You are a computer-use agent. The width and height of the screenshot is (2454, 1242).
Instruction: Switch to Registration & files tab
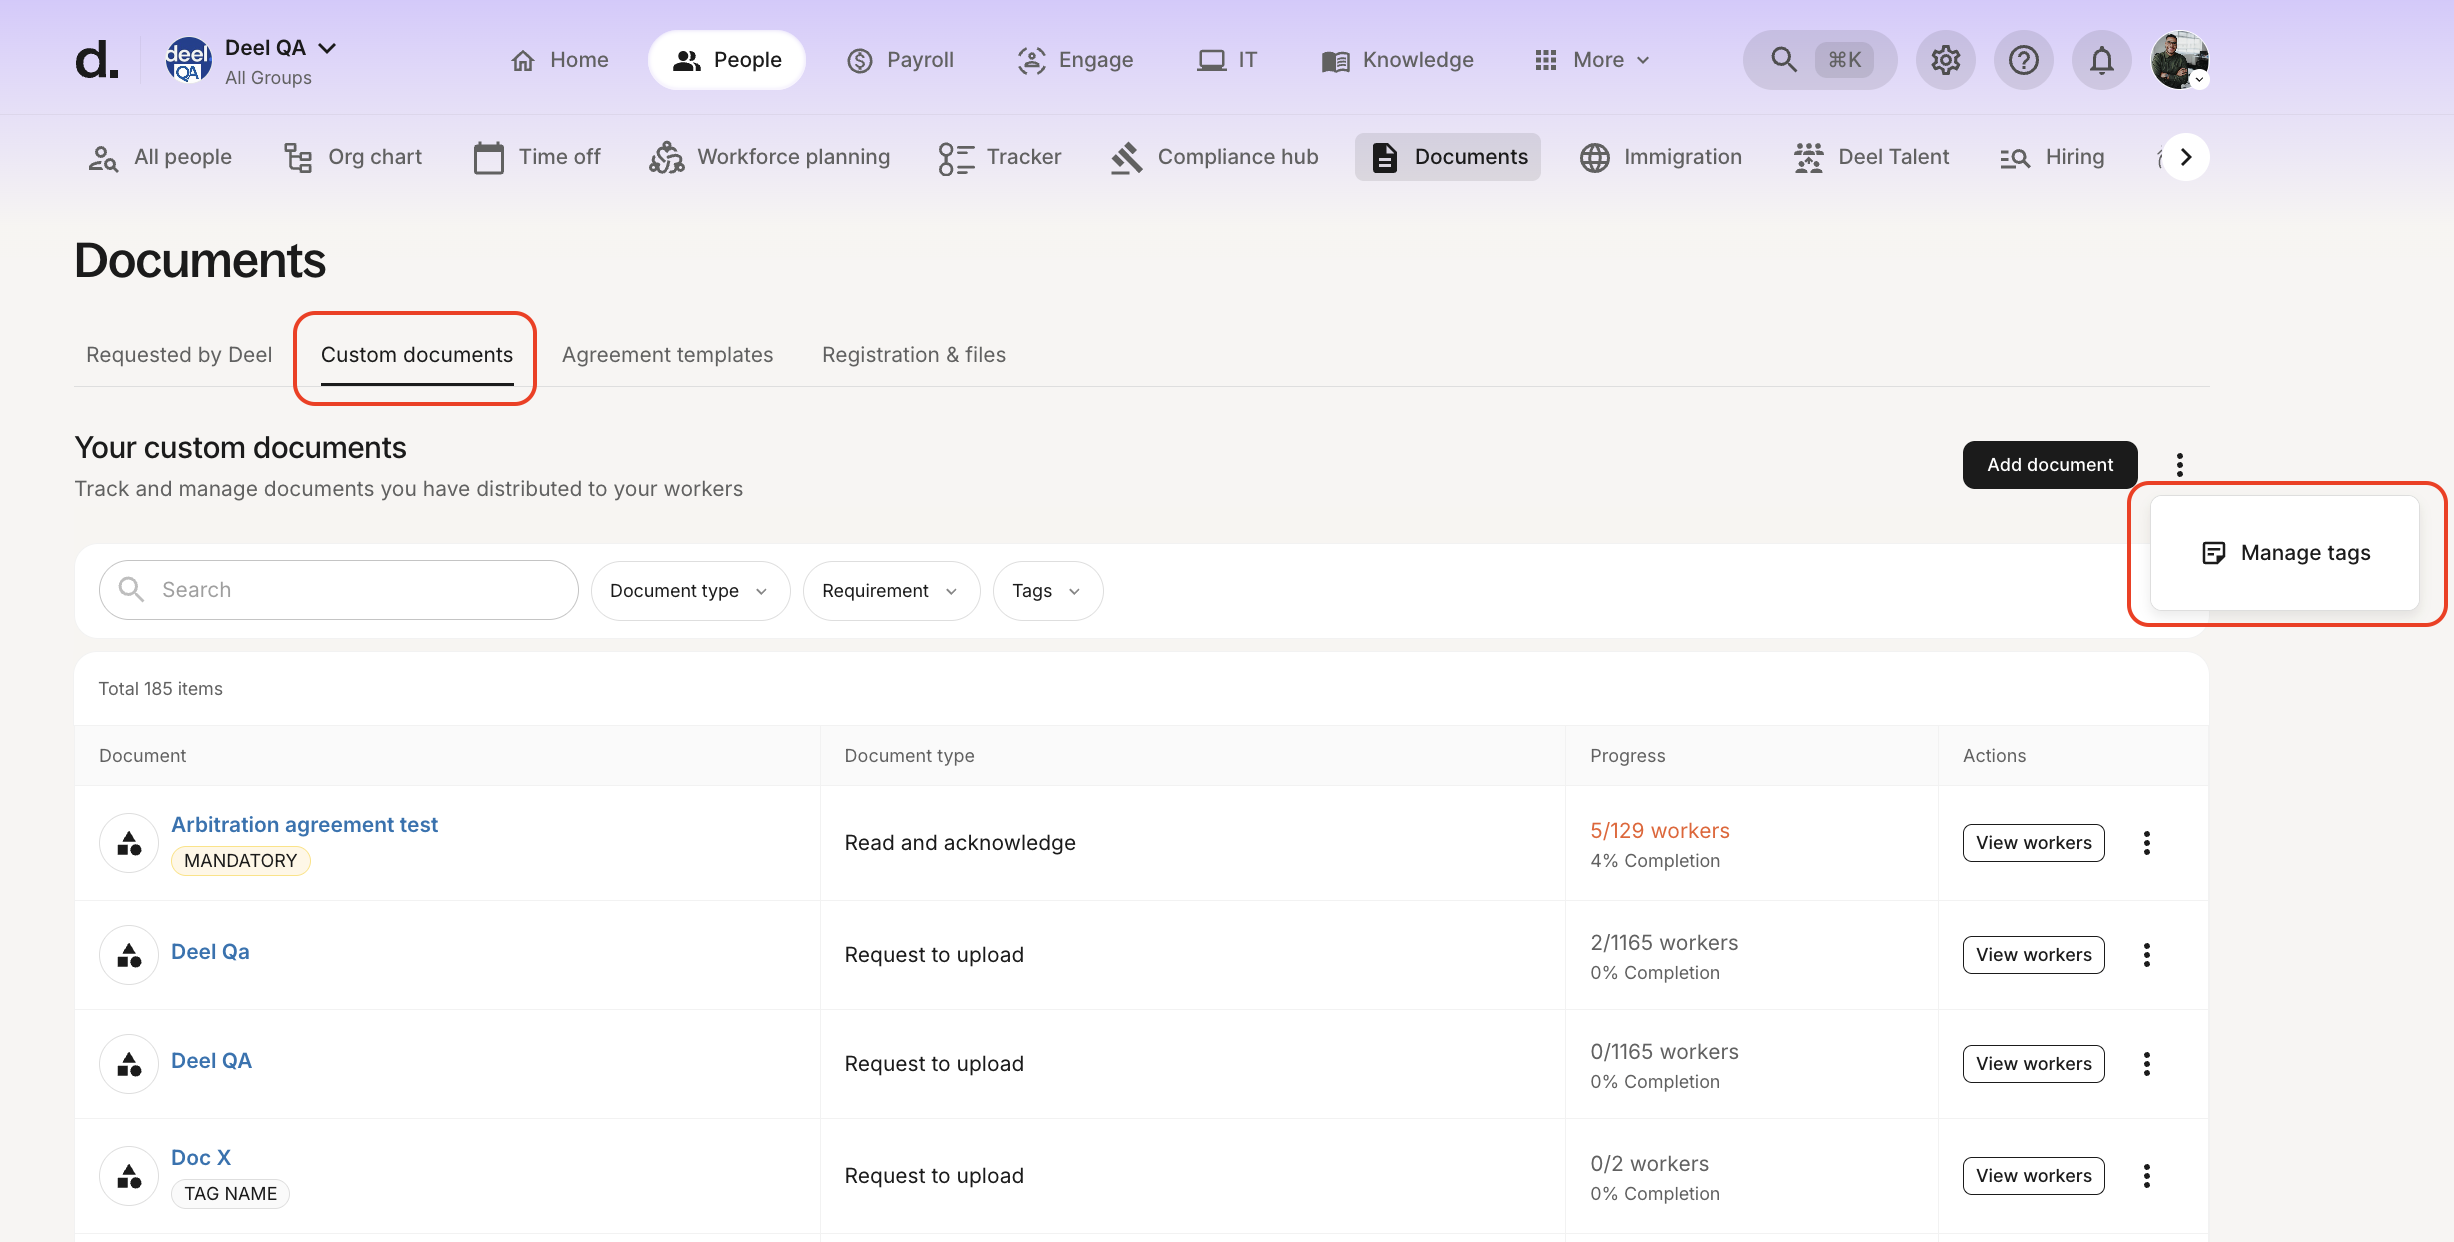[x=914, y=355]
